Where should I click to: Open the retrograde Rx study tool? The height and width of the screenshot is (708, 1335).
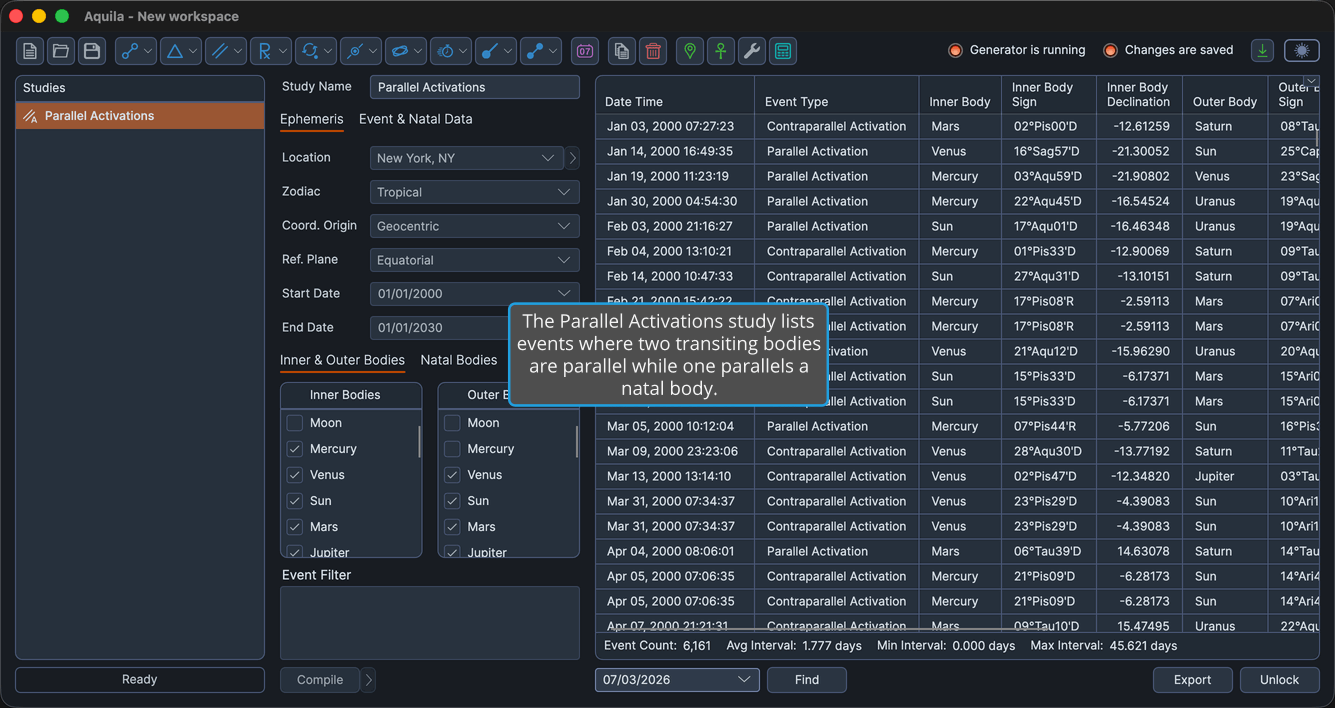pyautogui.click(x=270, y=50)
